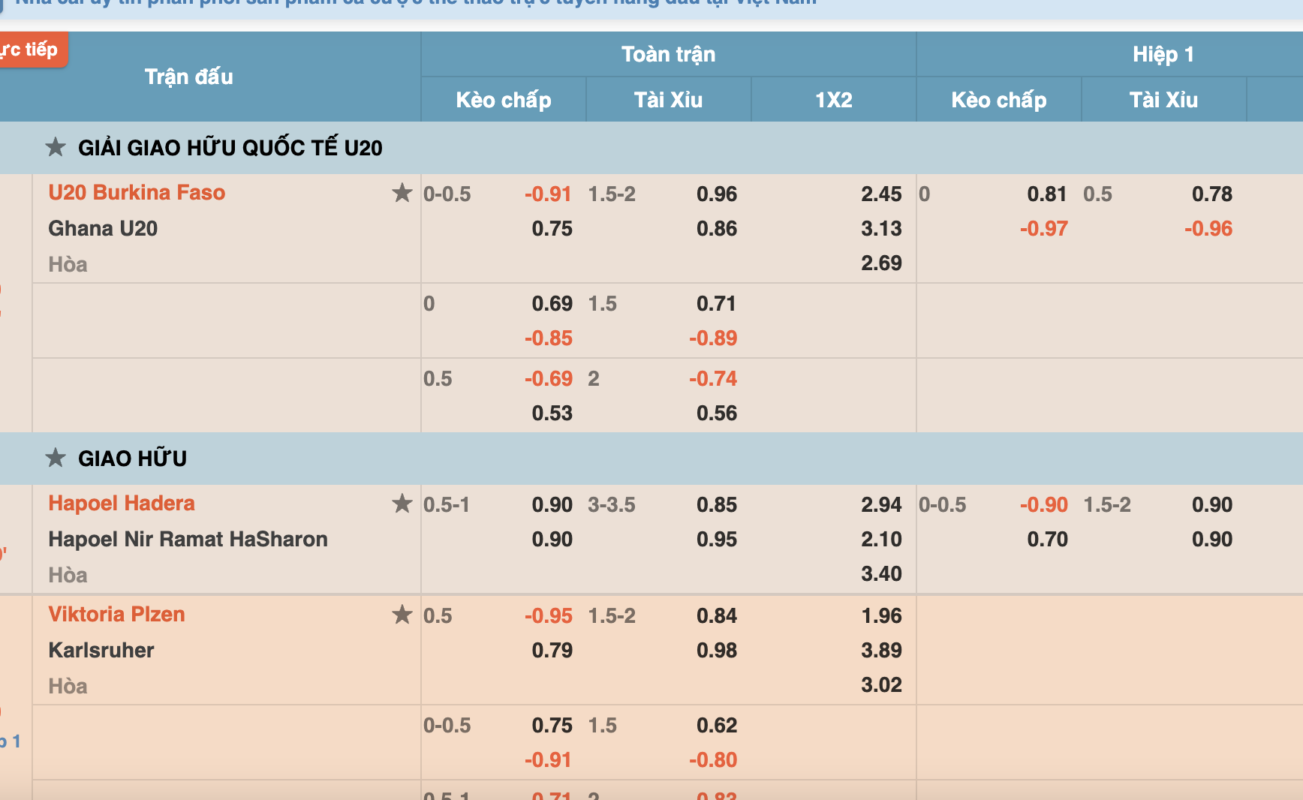Select Hapoel Nir Ramat HaSharon odds 2.10

coord(881,540)
